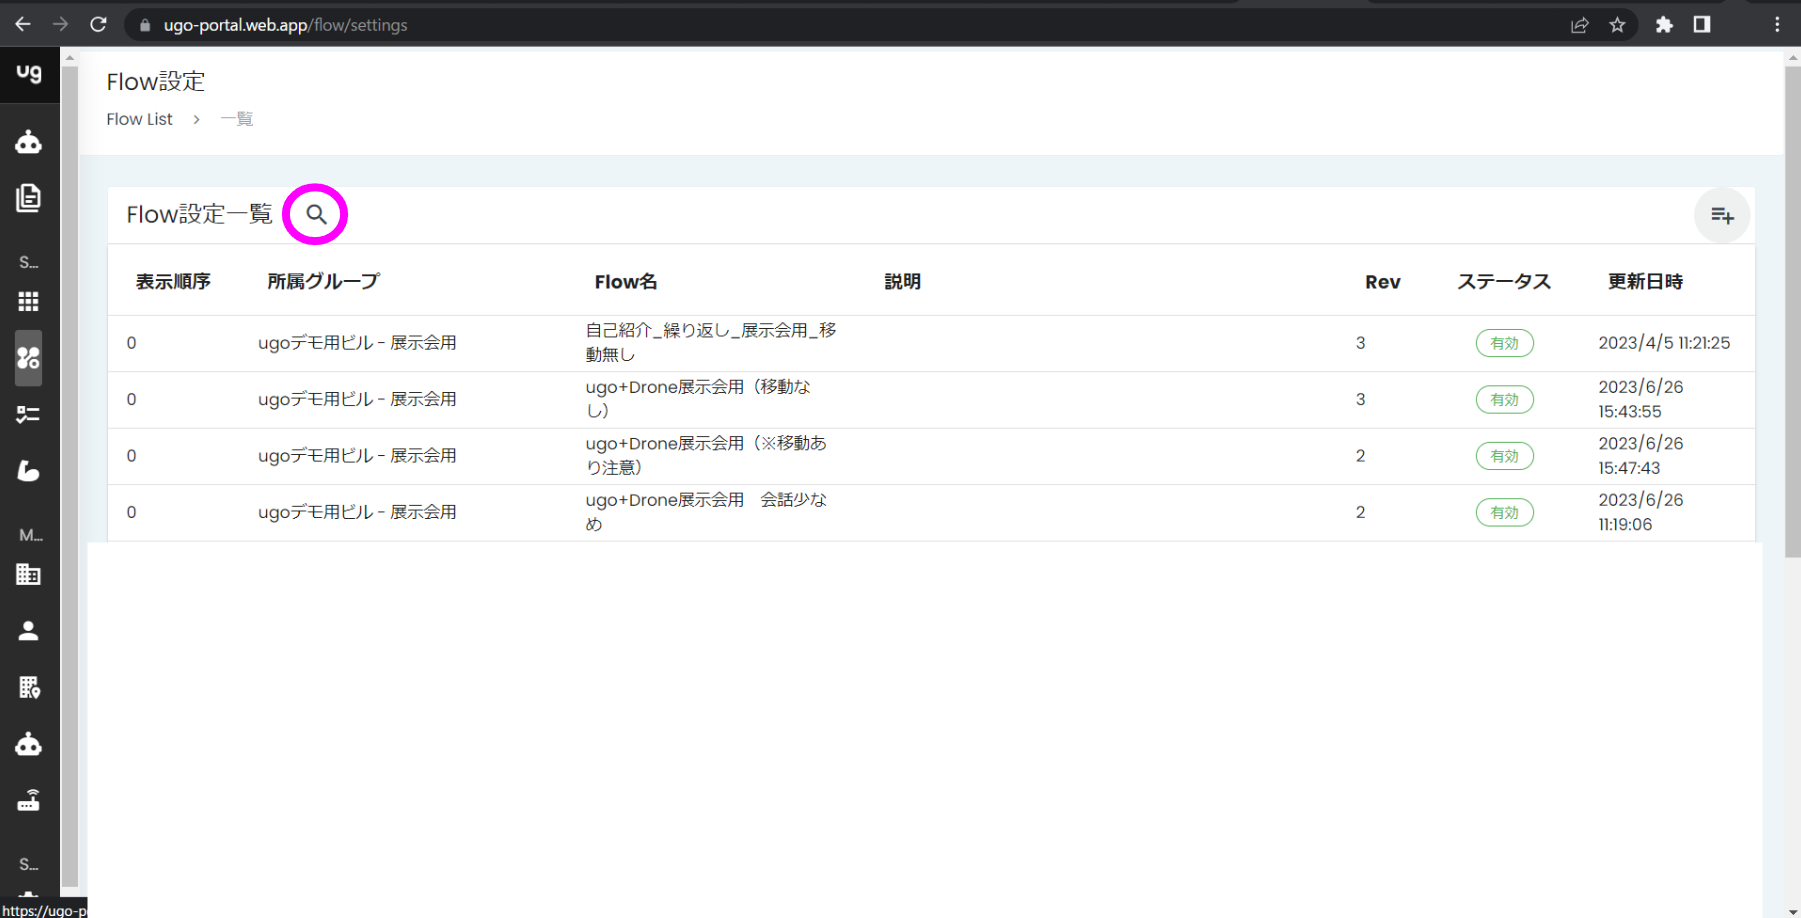Open the checklist section in the sidebar
Viewport: 1801px width, 918px height.
[29, 414]
